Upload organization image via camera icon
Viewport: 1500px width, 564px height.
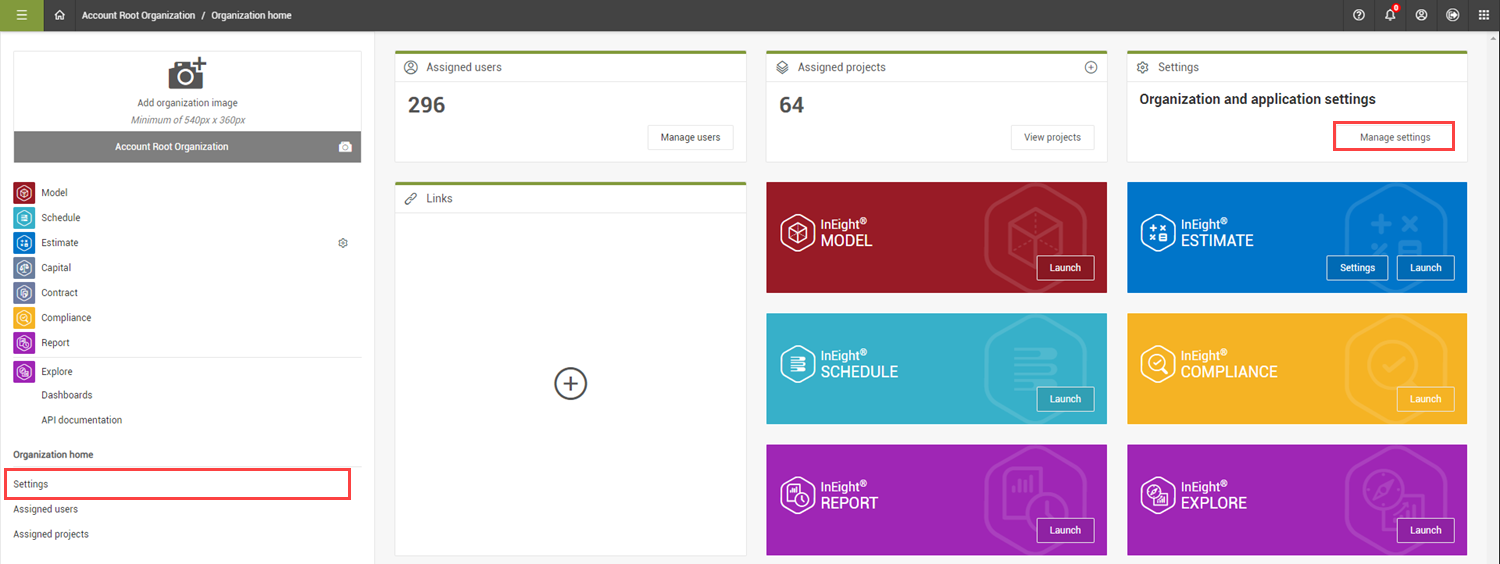[187, 74]
